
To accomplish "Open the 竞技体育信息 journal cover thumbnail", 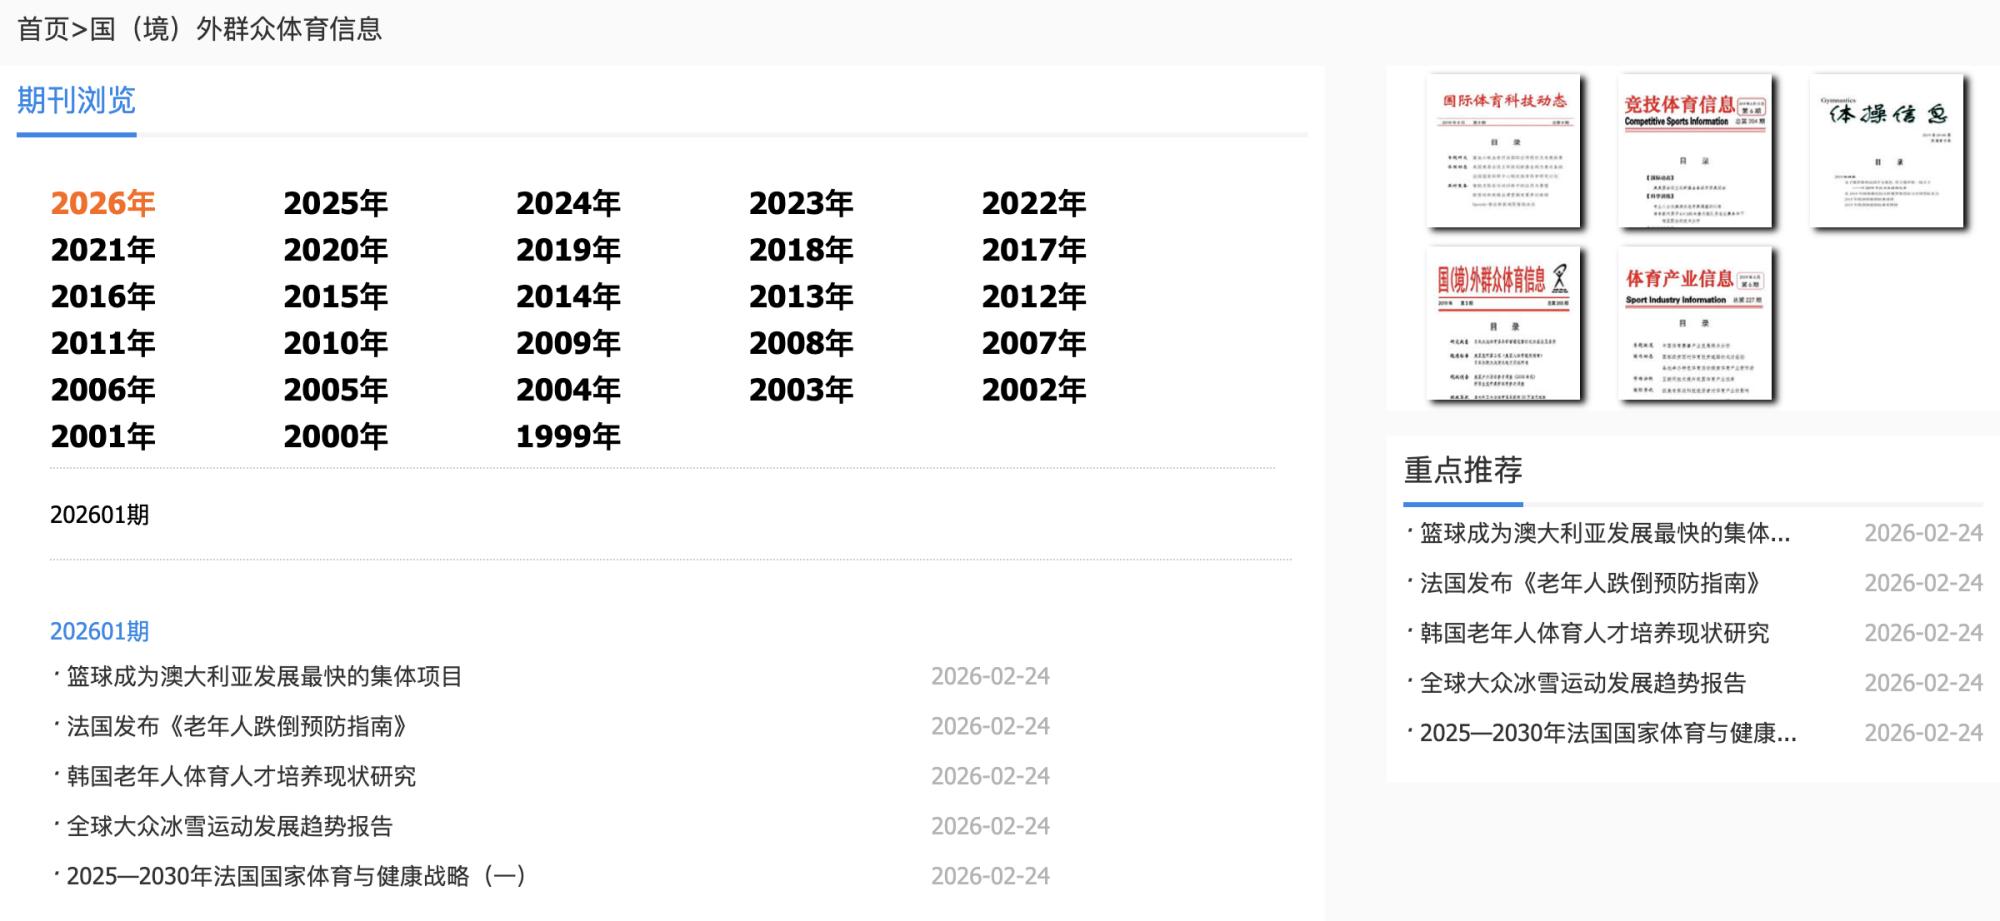I will 1694,151.
